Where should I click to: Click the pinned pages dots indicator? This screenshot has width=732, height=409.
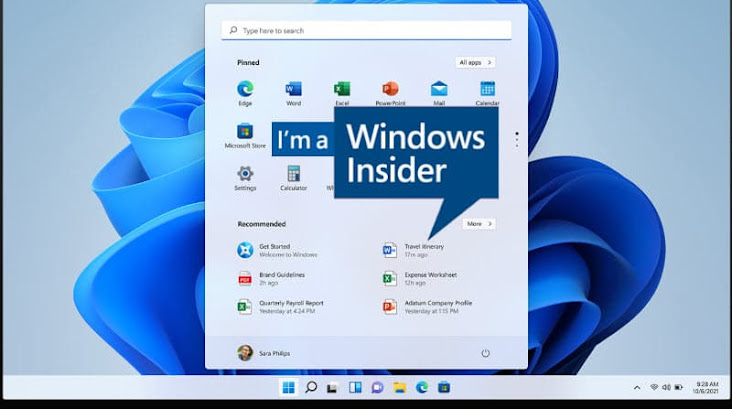click(517, 140)
